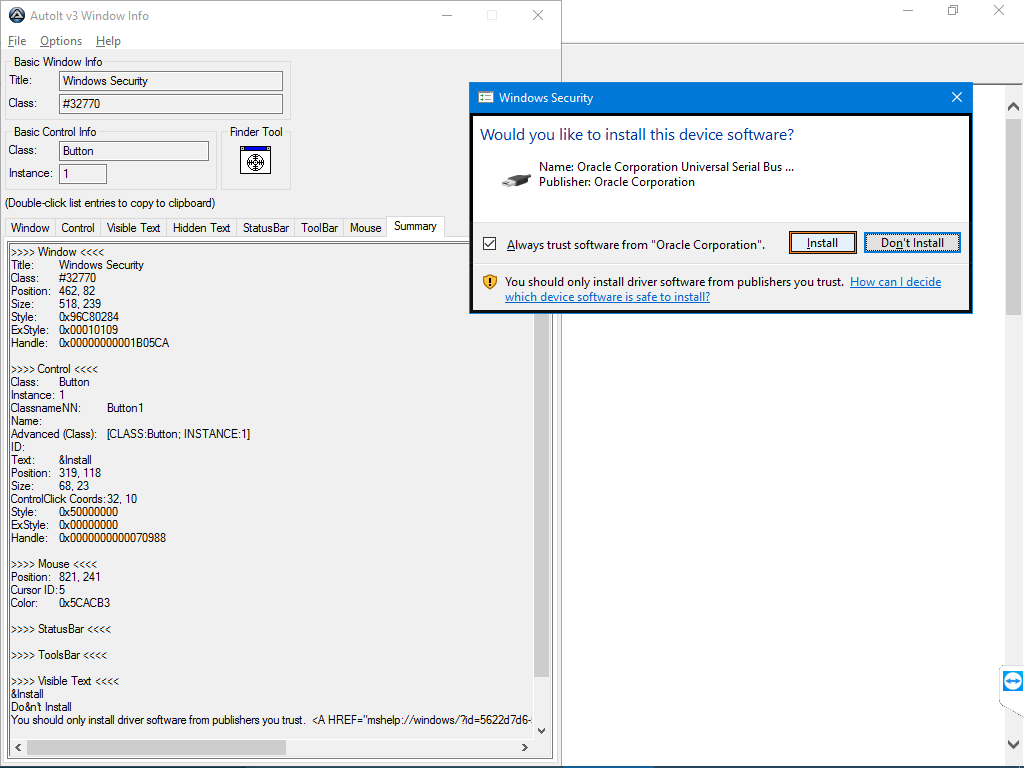1024x768 pixels.
Task: Click the AutoIt logo in title bar
Action: (16, 15)
